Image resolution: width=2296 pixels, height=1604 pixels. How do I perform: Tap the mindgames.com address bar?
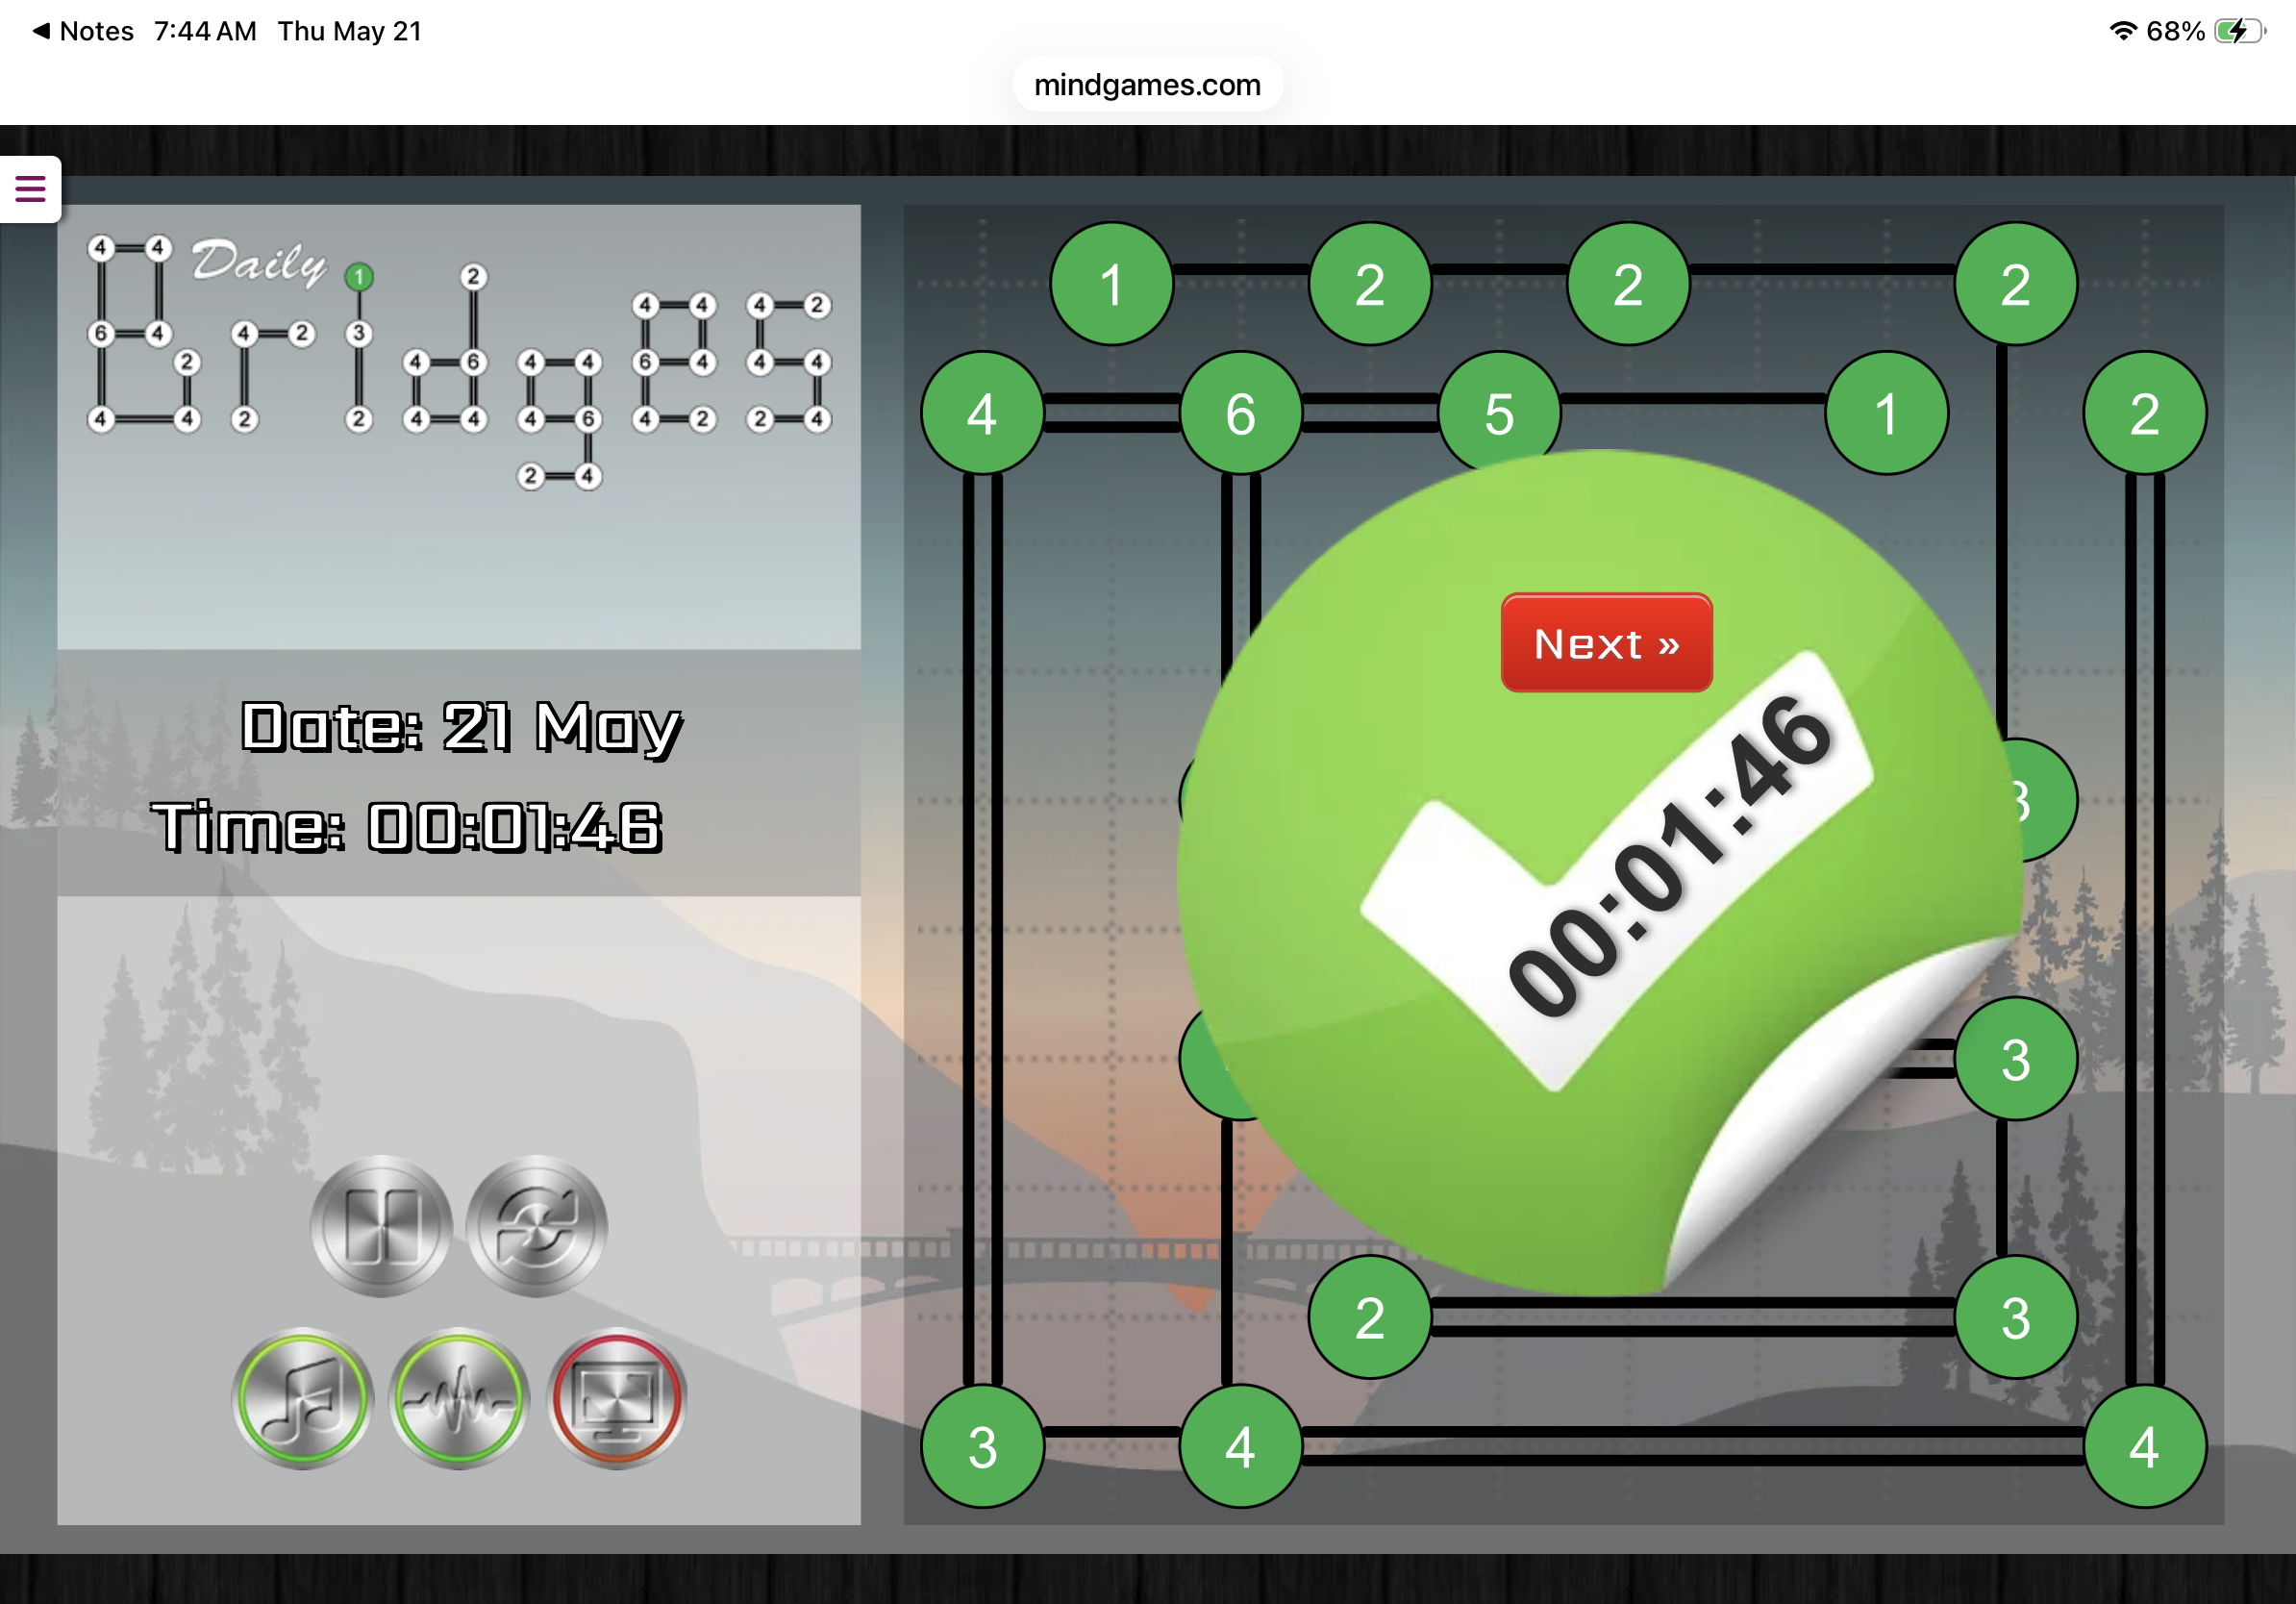1147,85
